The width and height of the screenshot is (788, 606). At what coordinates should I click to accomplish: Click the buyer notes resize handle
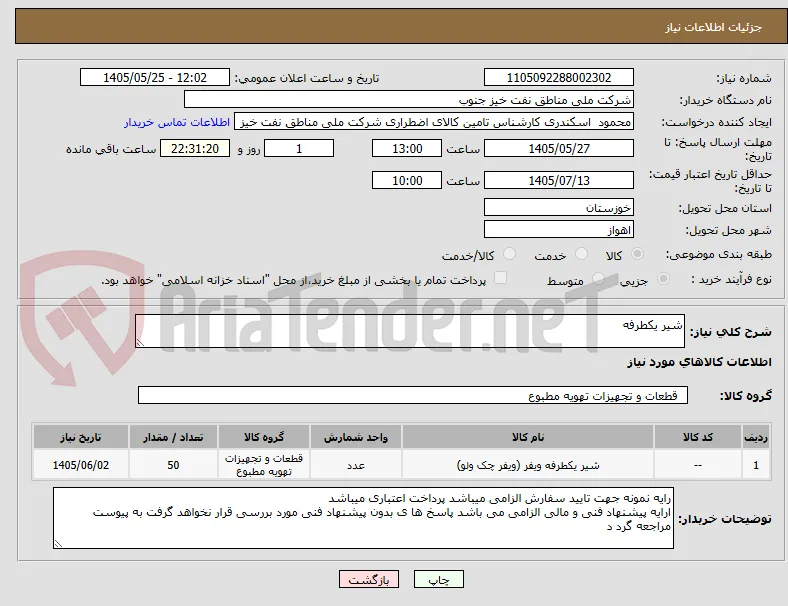(58, 543)
